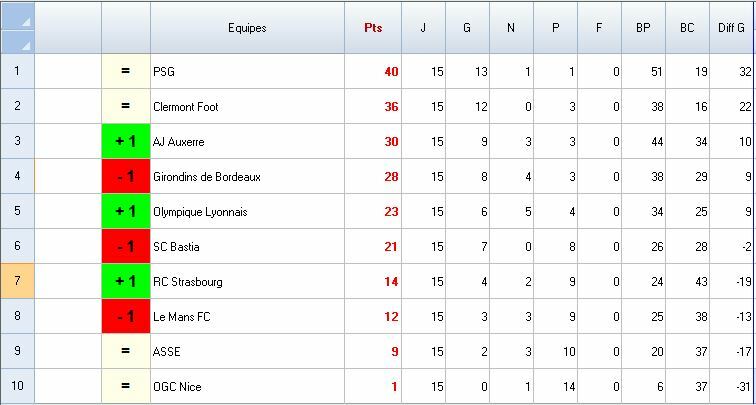The image size is (756, 405).
Task: Select row header number 7
Action: pyautogui.click(x=17, y=282)
